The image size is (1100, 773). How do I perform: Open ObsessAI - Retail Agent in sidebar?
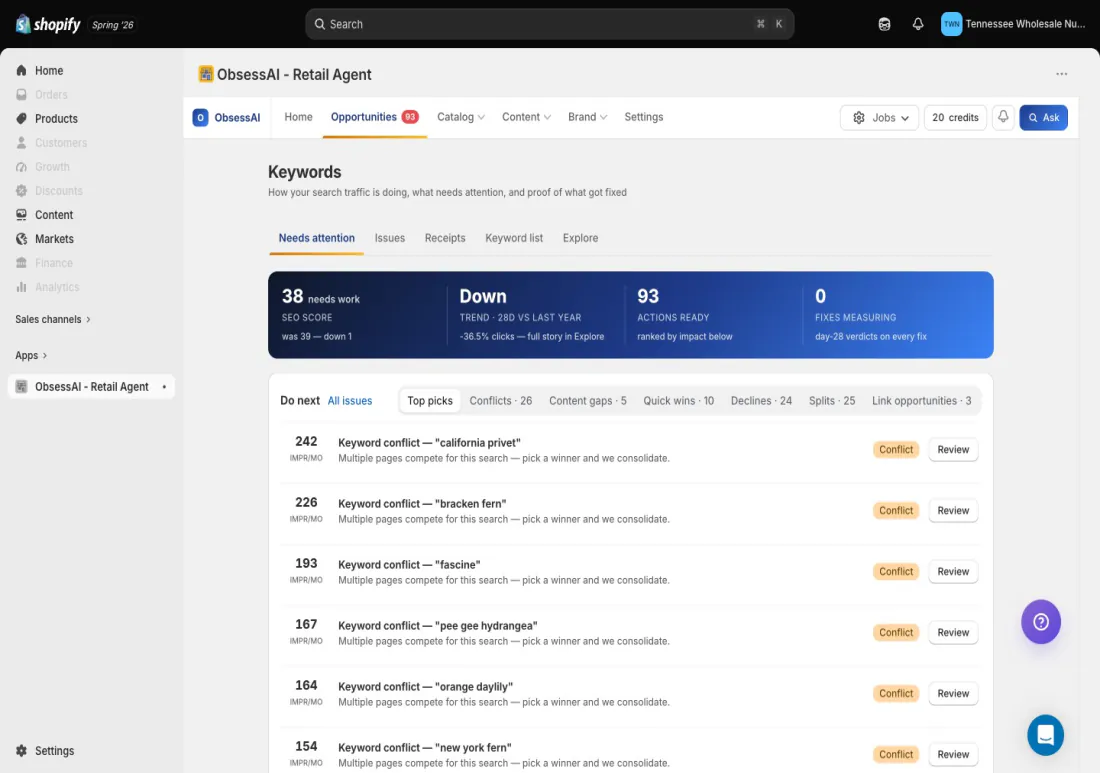point(91,386)
